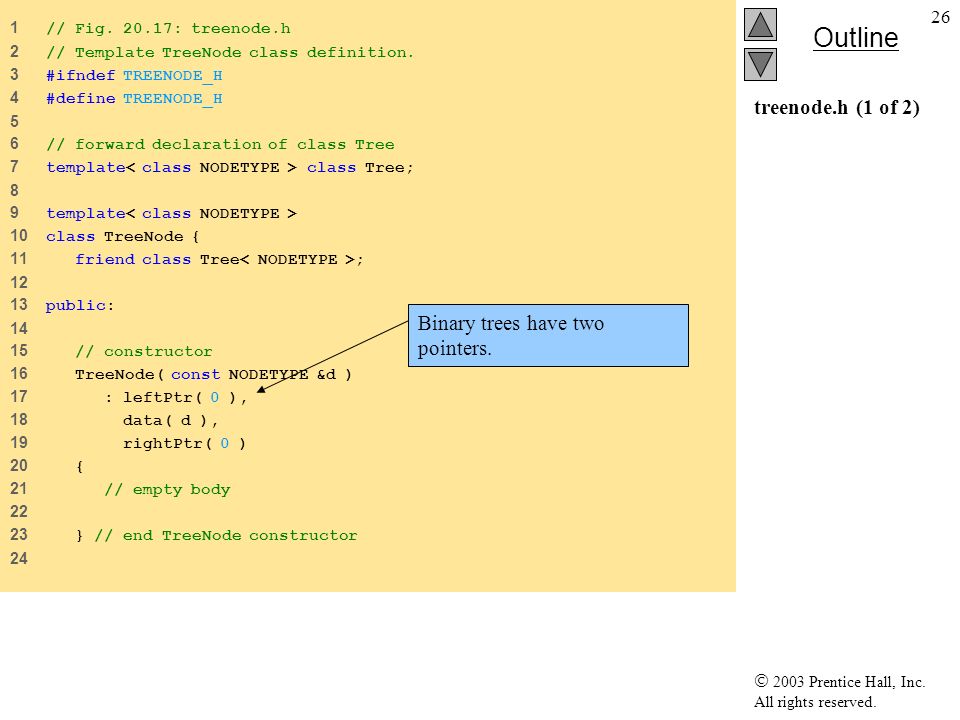
Task: Click the '// constructor' comment
Action: 144,351
